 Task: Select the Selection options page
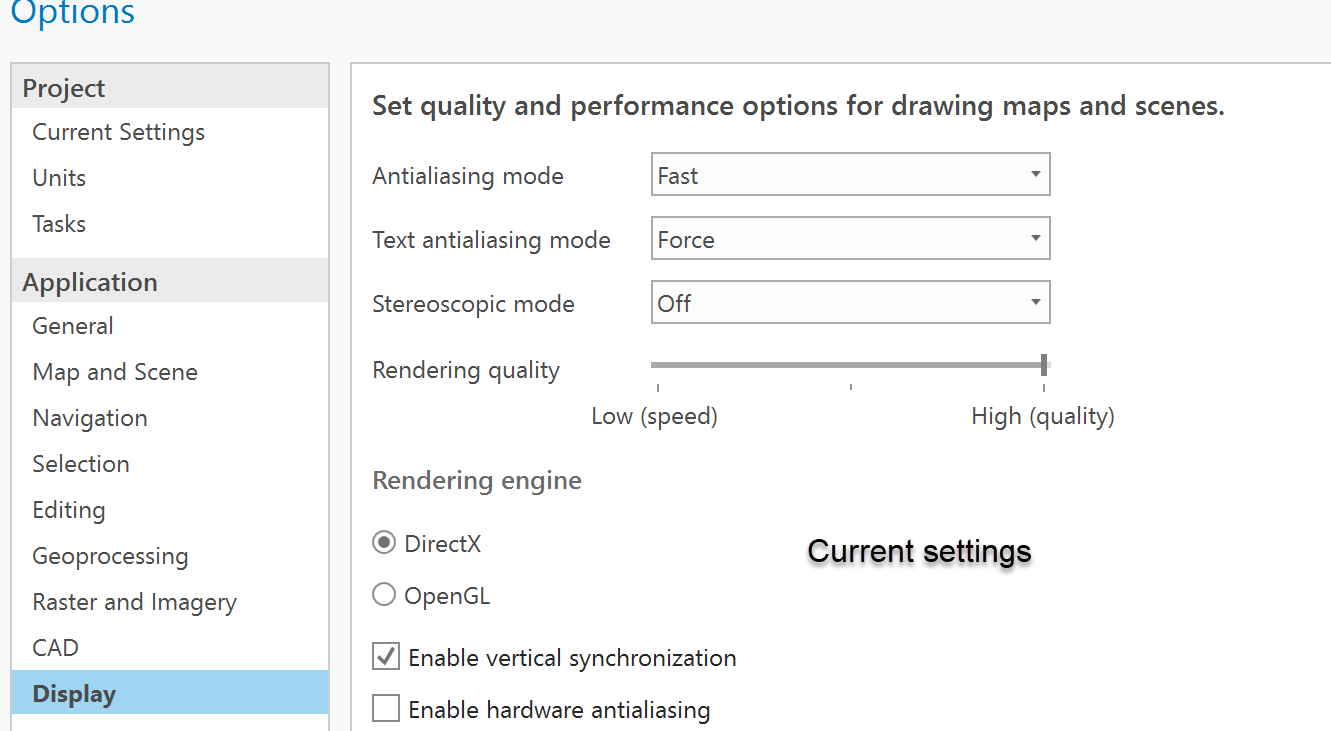[81, 464]
